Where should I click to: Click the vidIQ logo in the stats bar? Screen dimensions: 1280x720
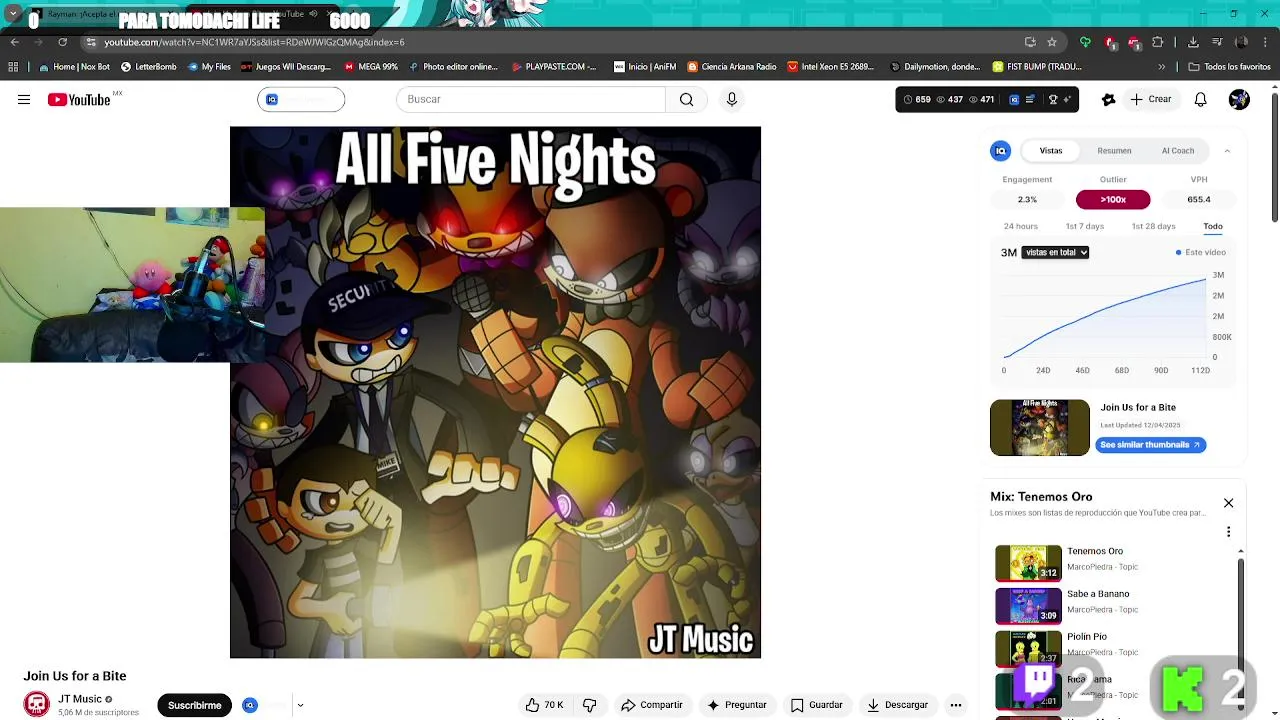tap(1014, 99)
